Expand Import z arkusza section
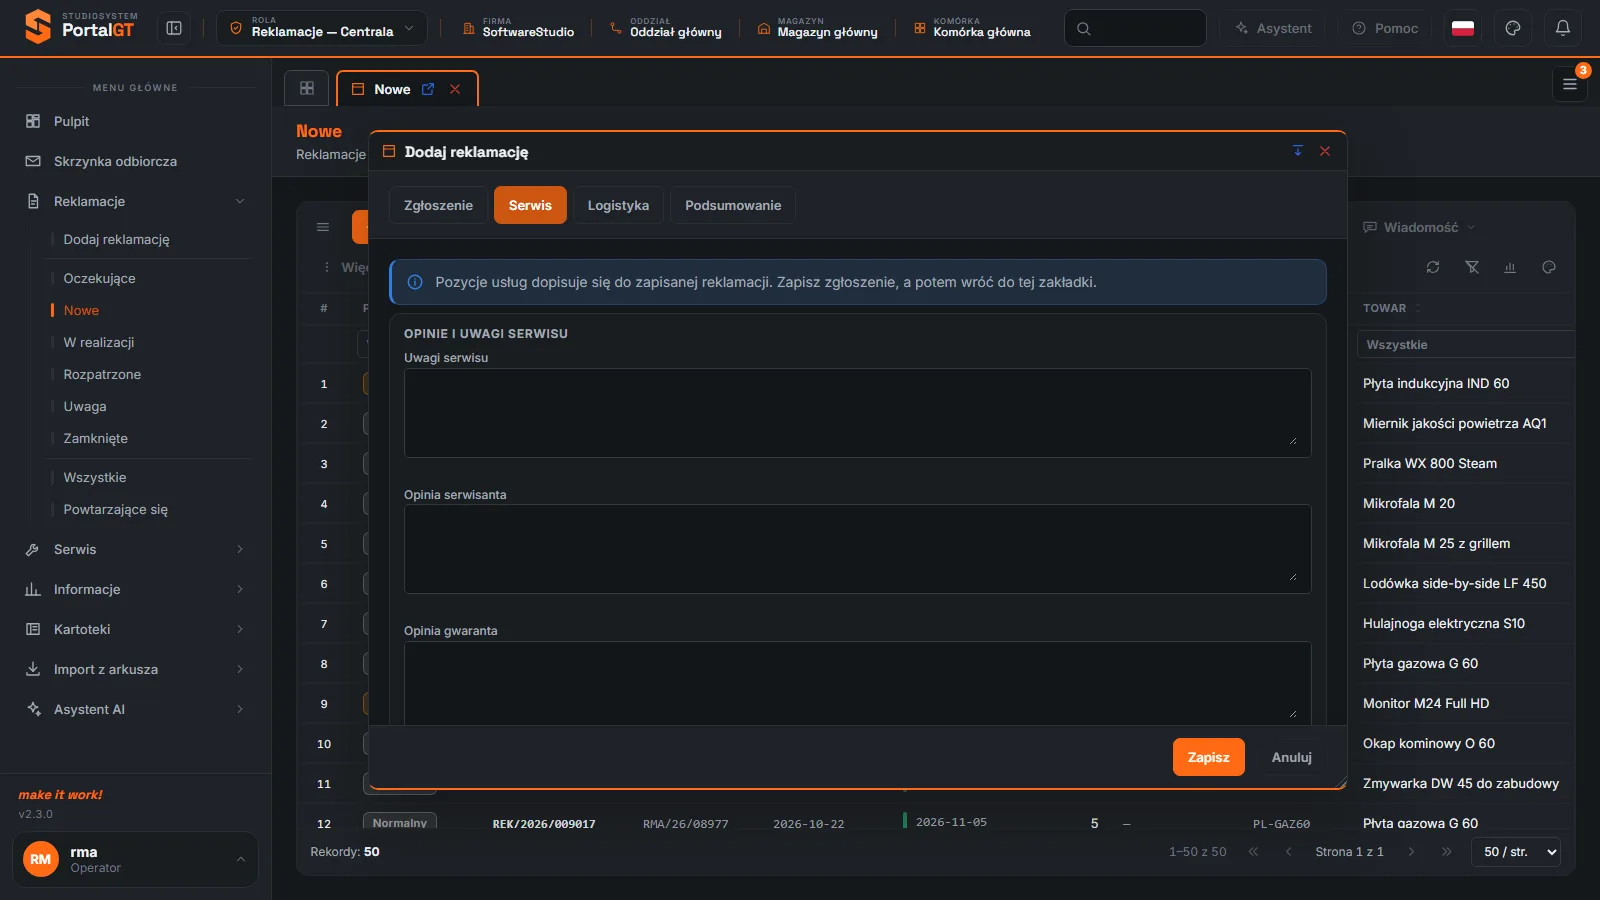 click(135, 669)
